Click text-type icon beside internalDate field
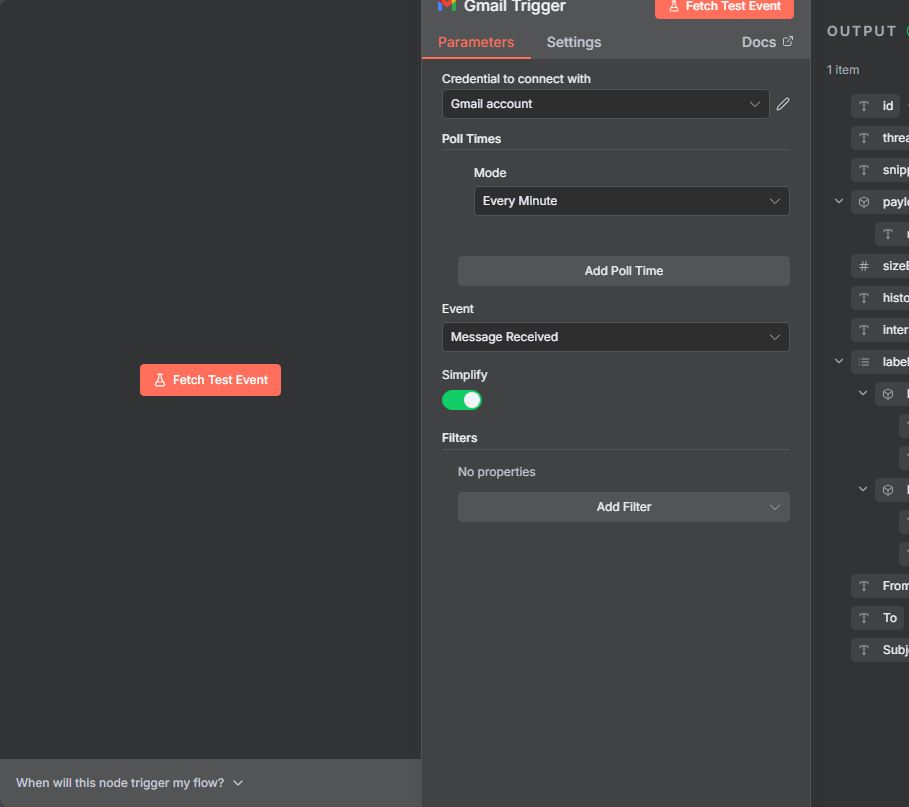 pyautogui.click(x=864, y=330)
